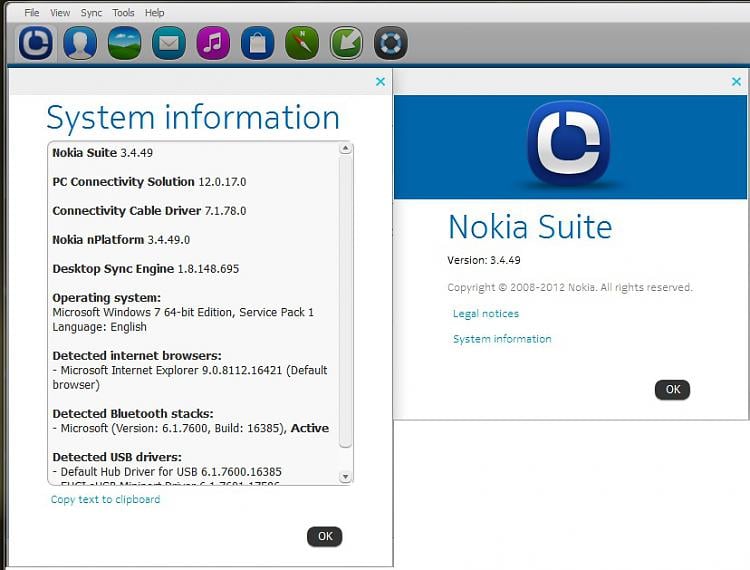Open the Help menu
Viewport: 750px width, 570px height.
(154, 12)
